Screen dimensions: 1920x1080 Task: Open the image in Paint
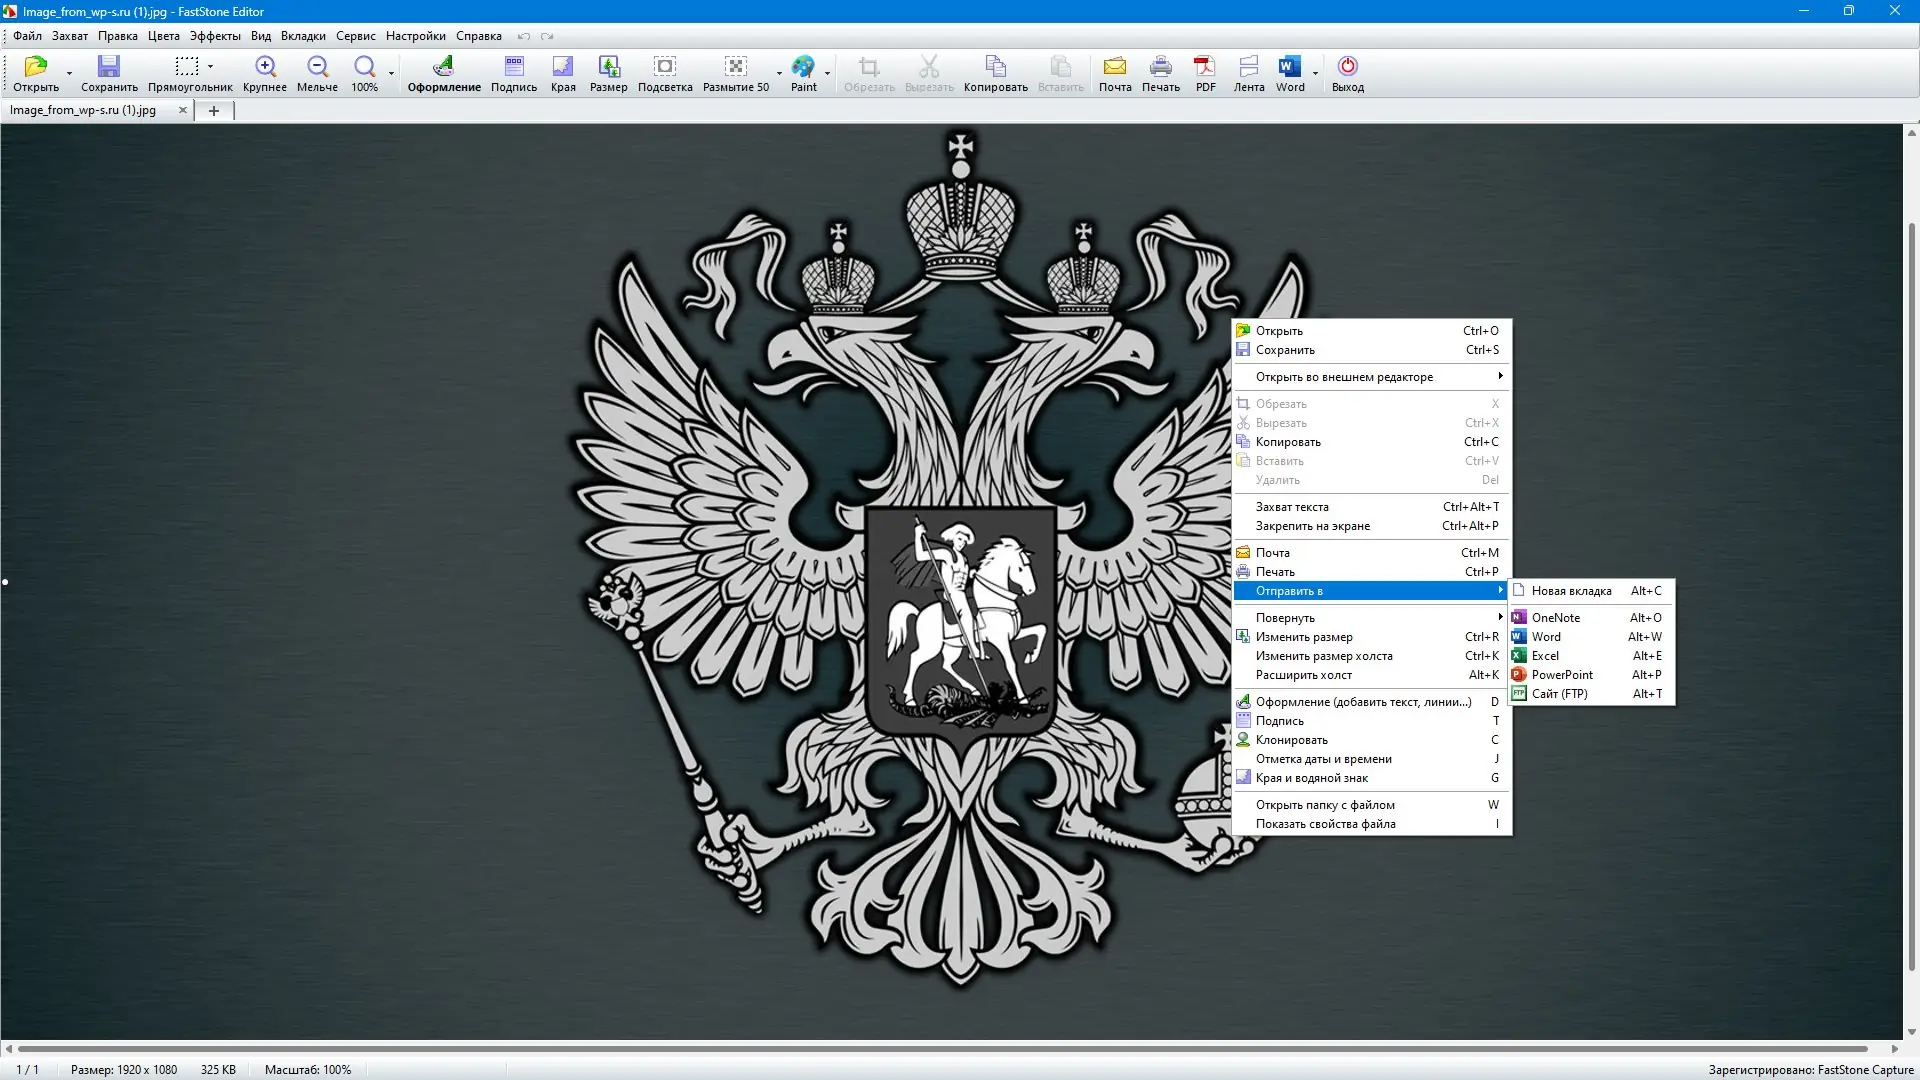tap(804, 70)
